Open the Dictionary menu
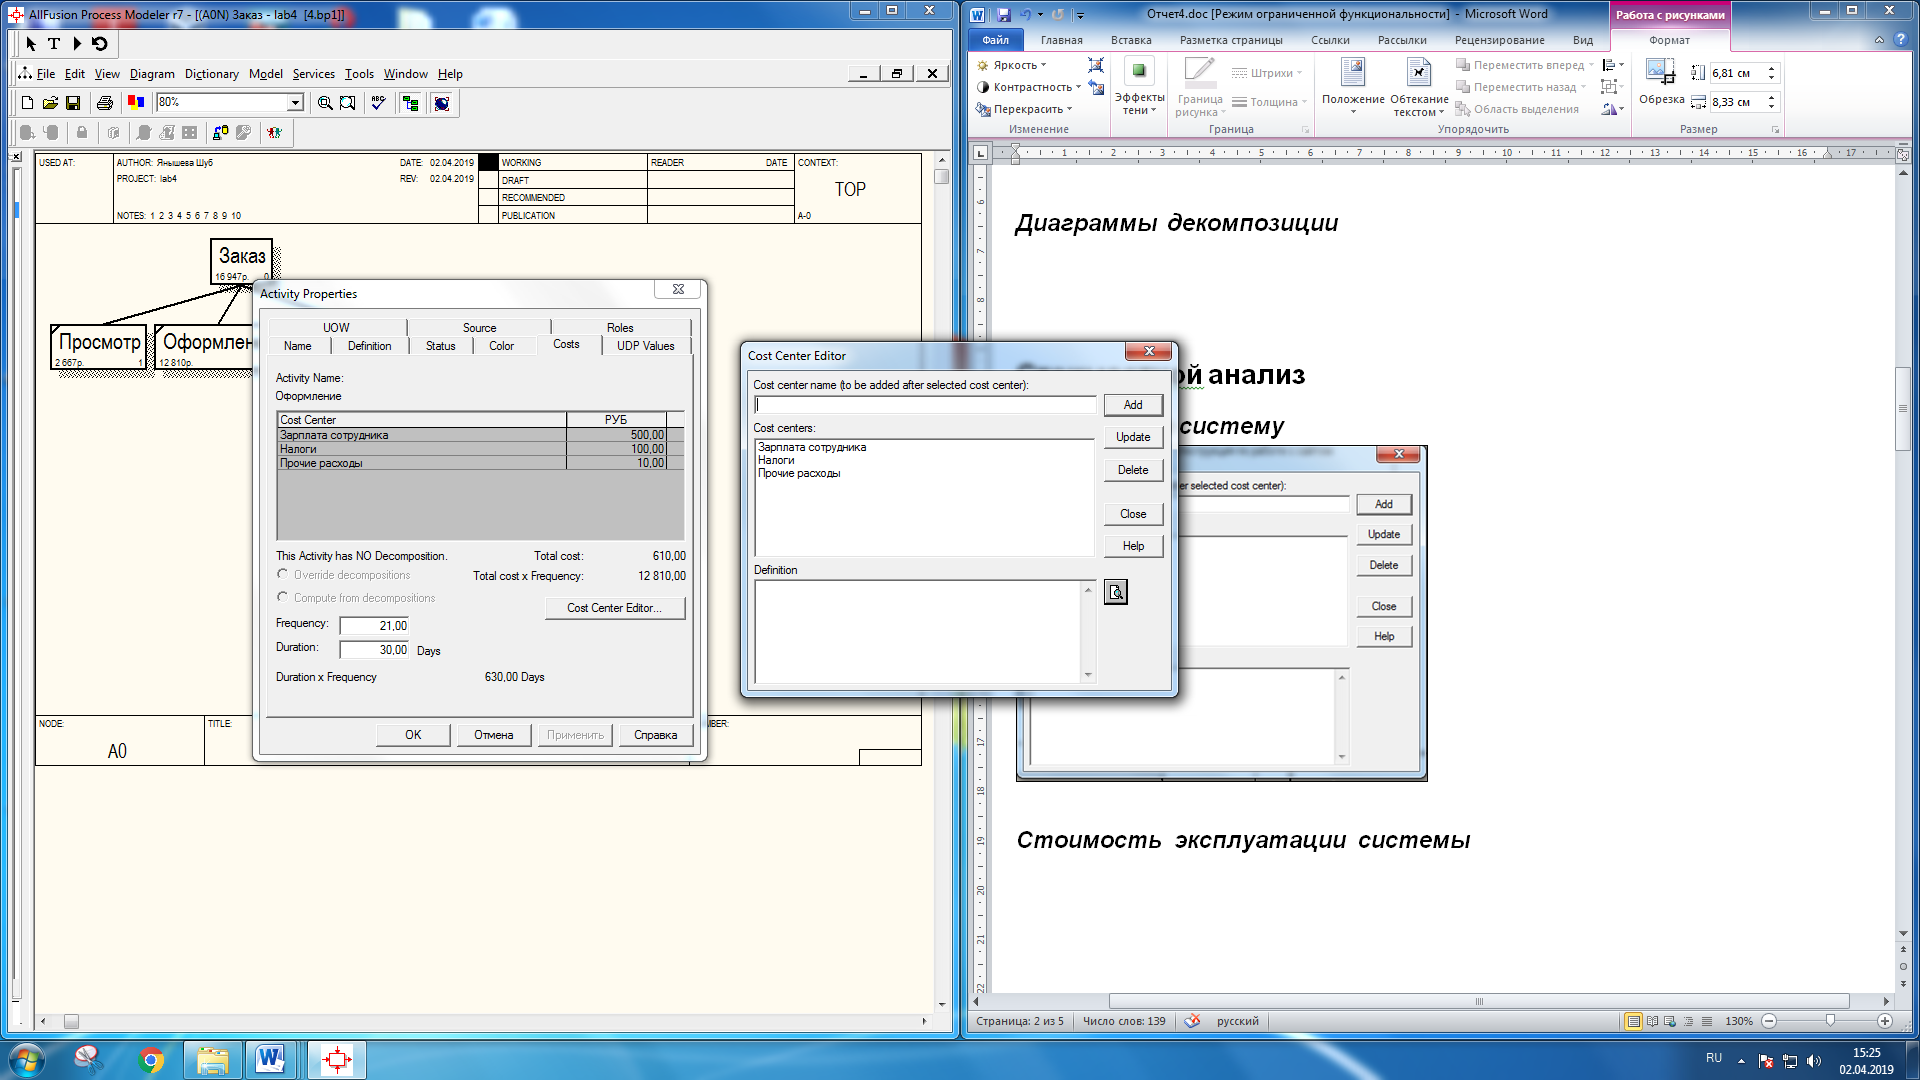Image resolution: width=1920 pixels, height=1080 pixels. pos(211,74)
